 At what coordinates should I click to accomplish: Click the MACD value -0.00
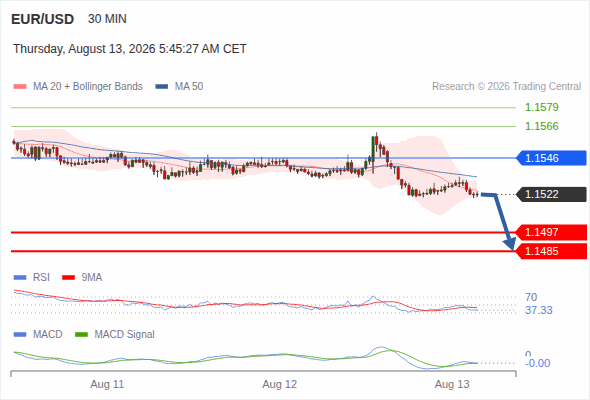click(x=538, y=363)
